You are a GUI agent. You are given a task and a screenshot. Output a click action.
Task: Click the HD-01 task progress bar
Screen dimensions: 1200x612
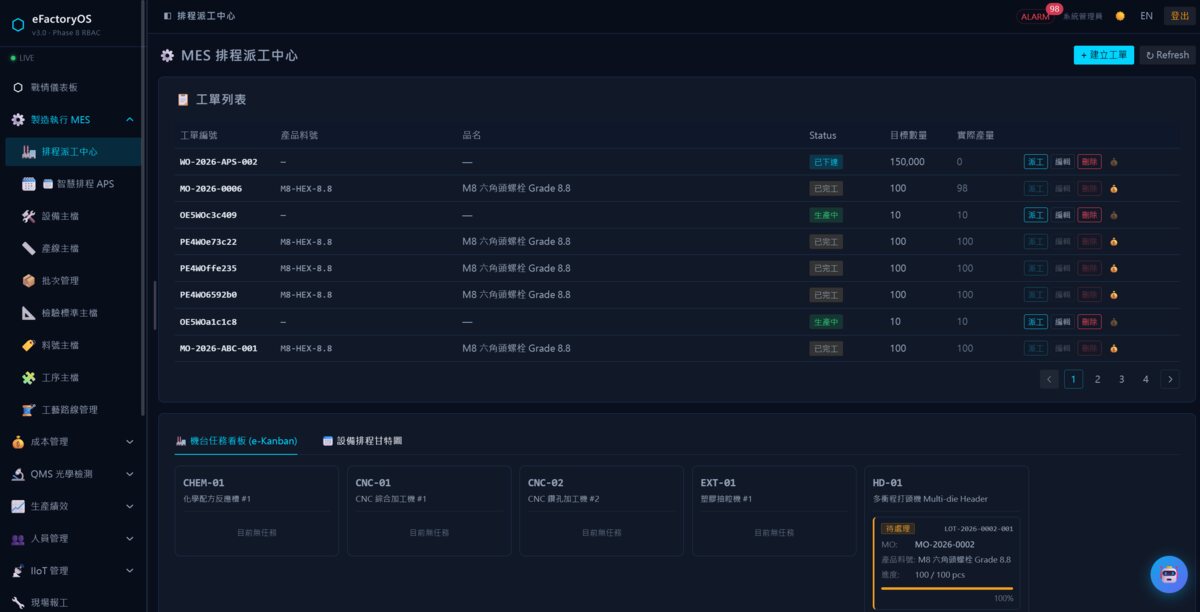[947, 588]
